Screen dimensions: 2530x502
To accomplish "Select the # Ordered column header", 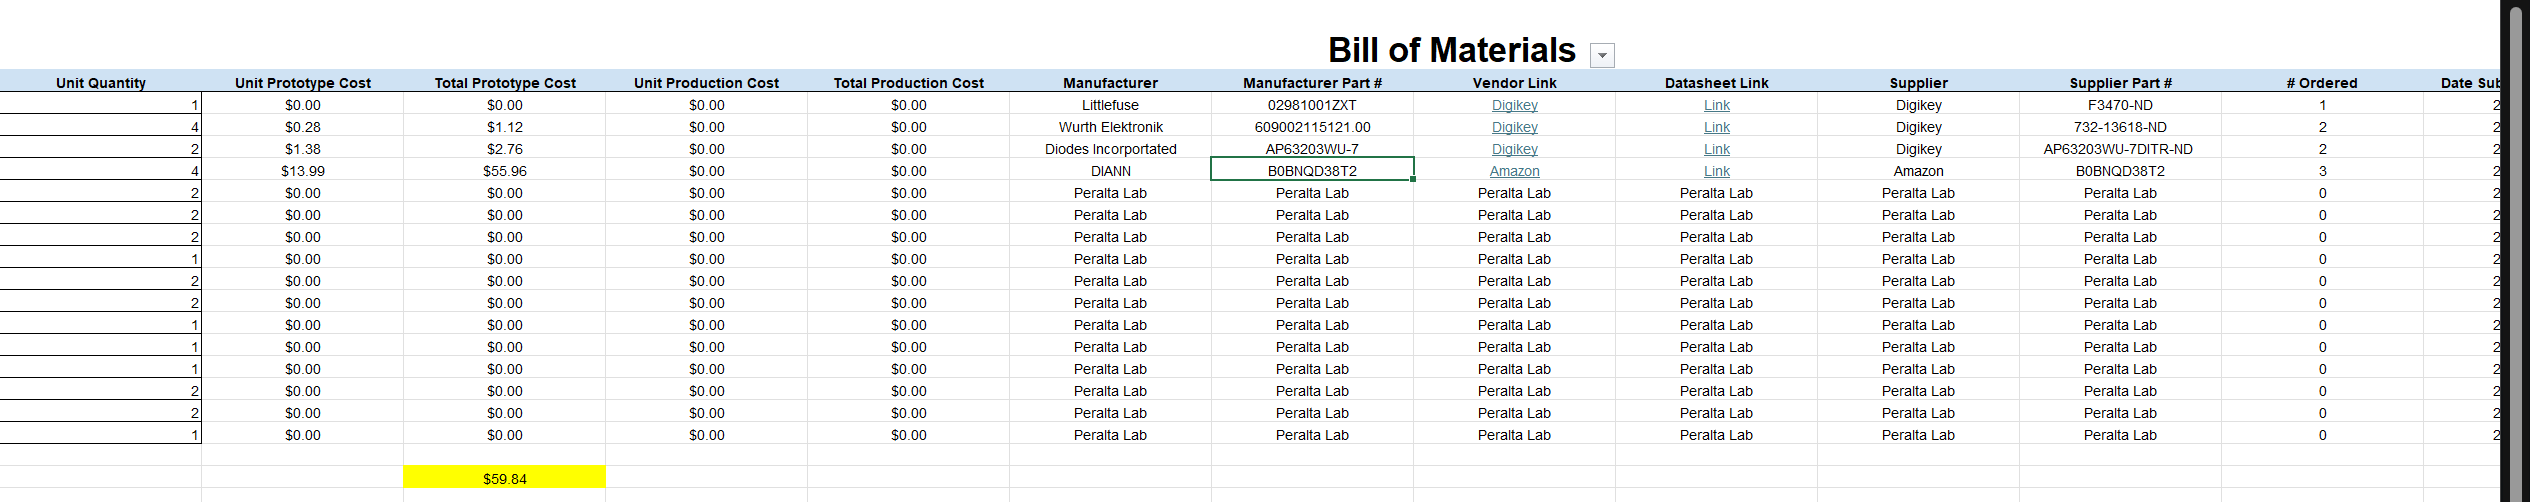I will tap(2322, 83).
